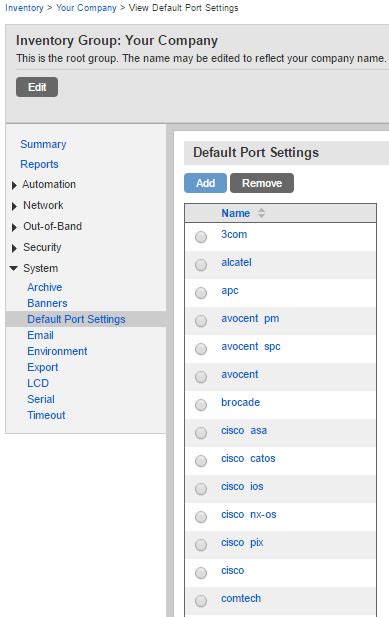The width and height of the screenshot is (389, 617).
Task: Open the Default Port Settings menu item
Action: [x=76, y=319]
